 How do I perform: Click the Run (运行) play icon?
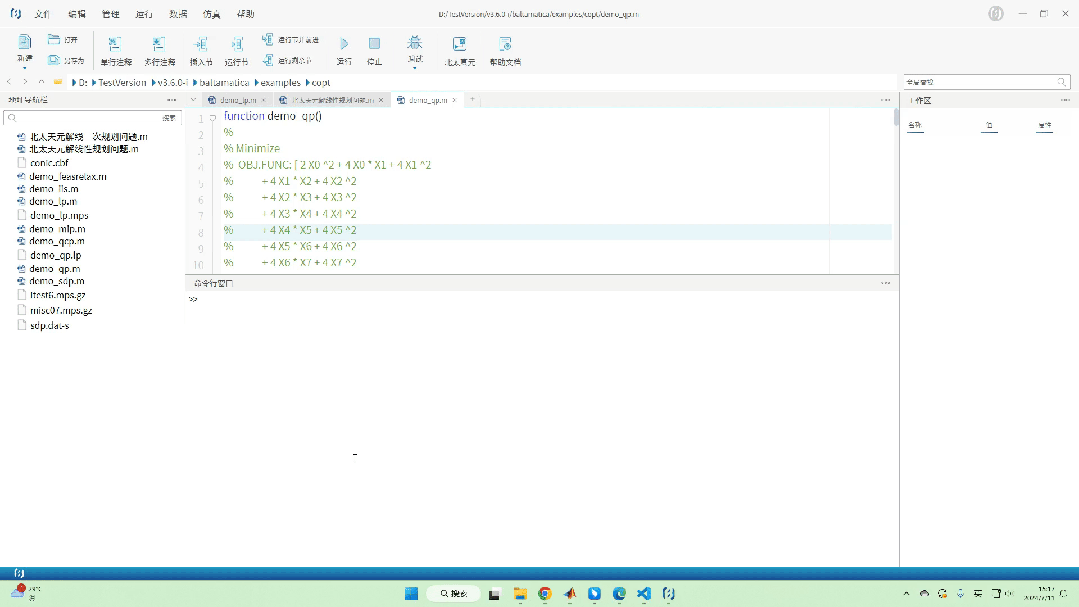pyautogui.click(x=344, y=44)
